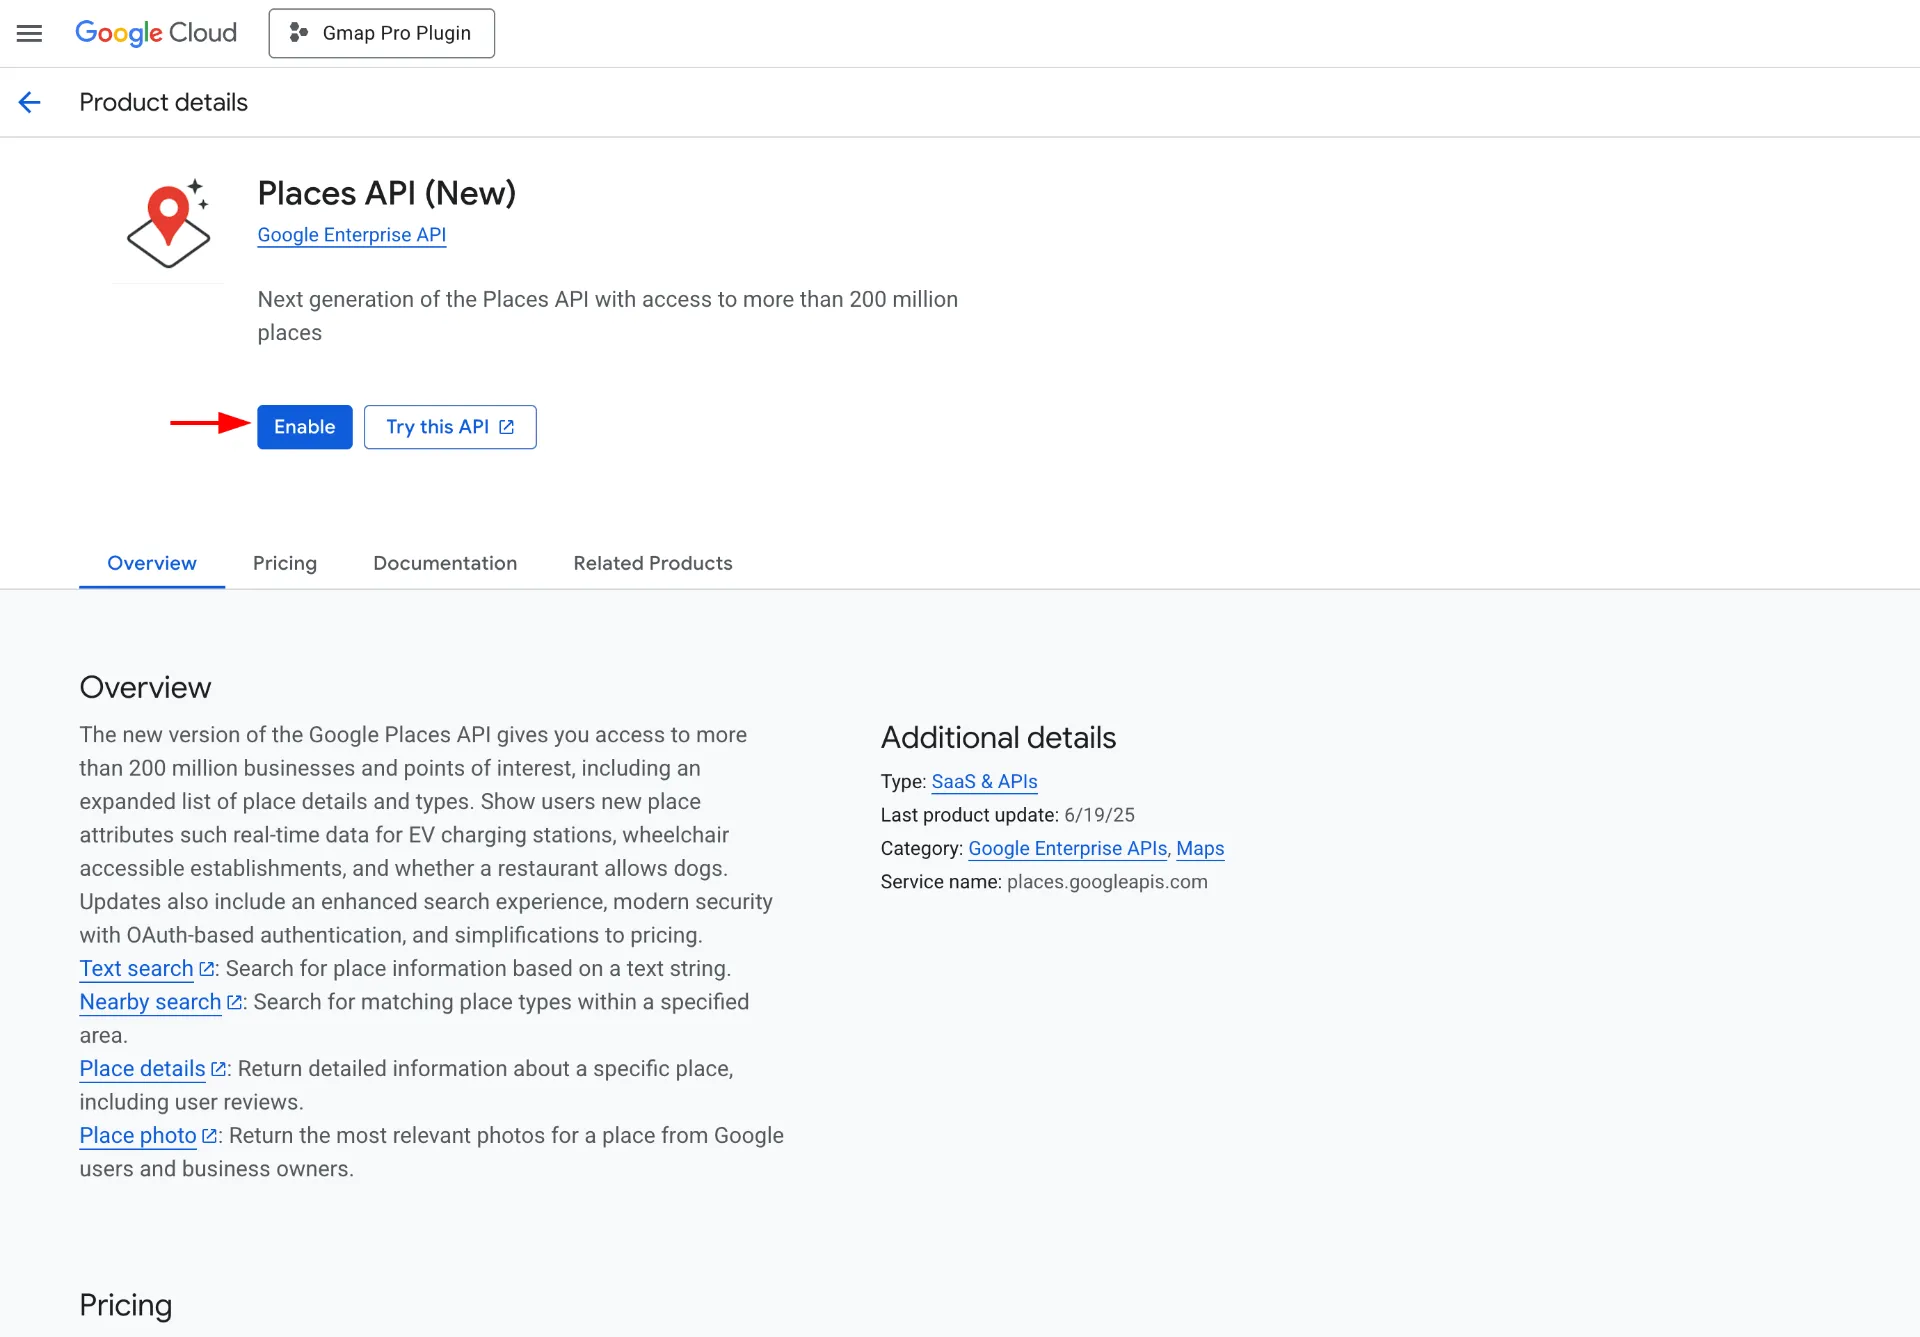Open the Maps category link
The width and height of the screenshot is (1920, 1337).
(1200, 849)
